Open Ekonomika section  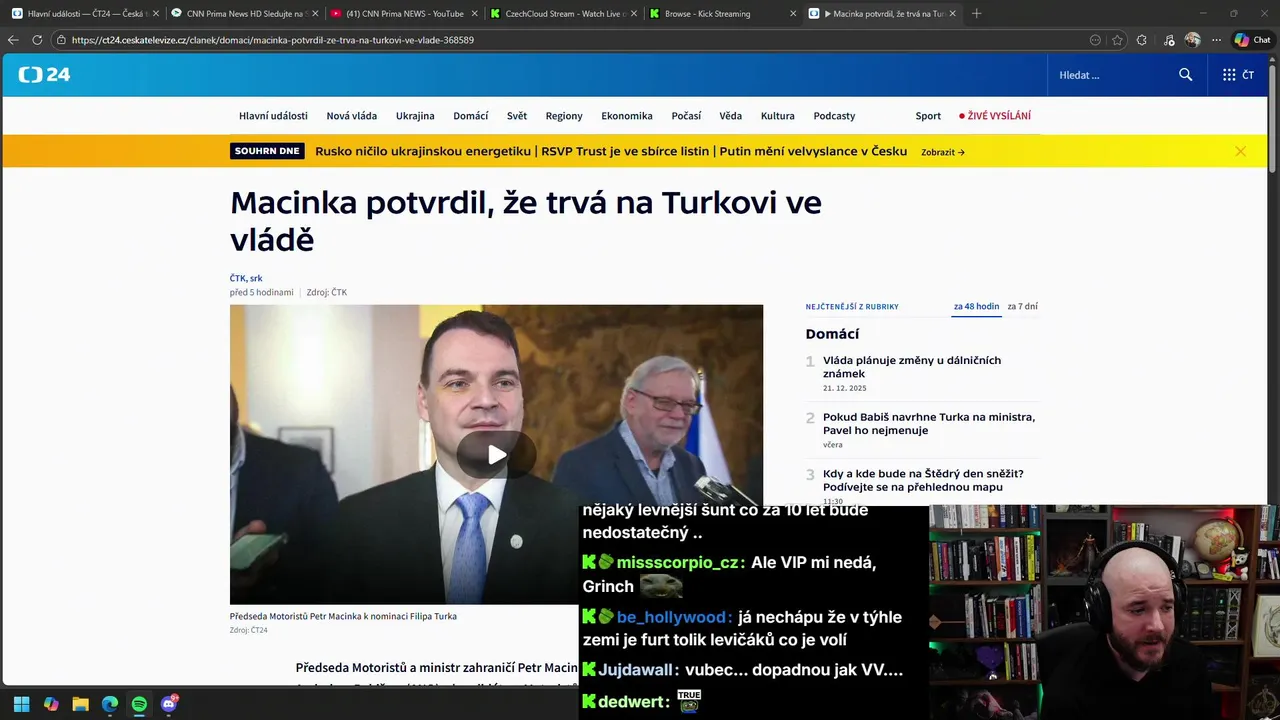point(627,116)
